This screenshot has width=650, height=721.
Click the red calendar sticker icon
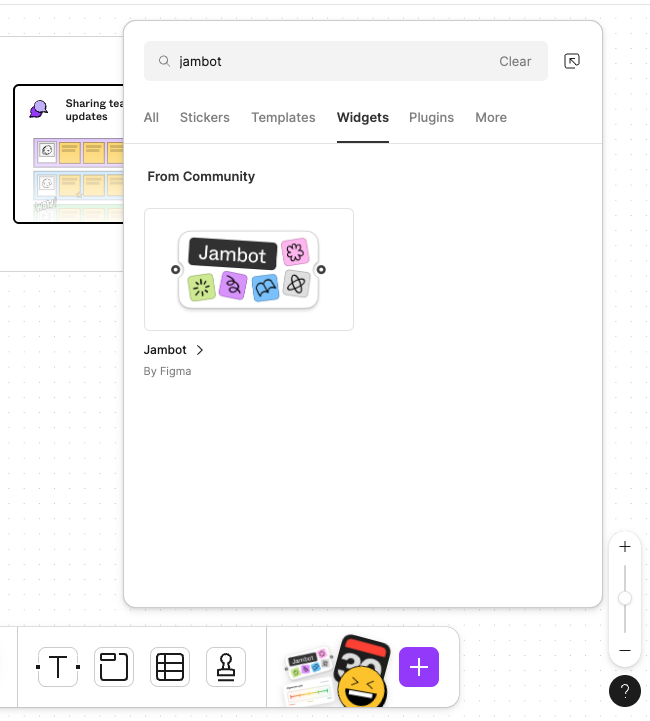point(363,653)
